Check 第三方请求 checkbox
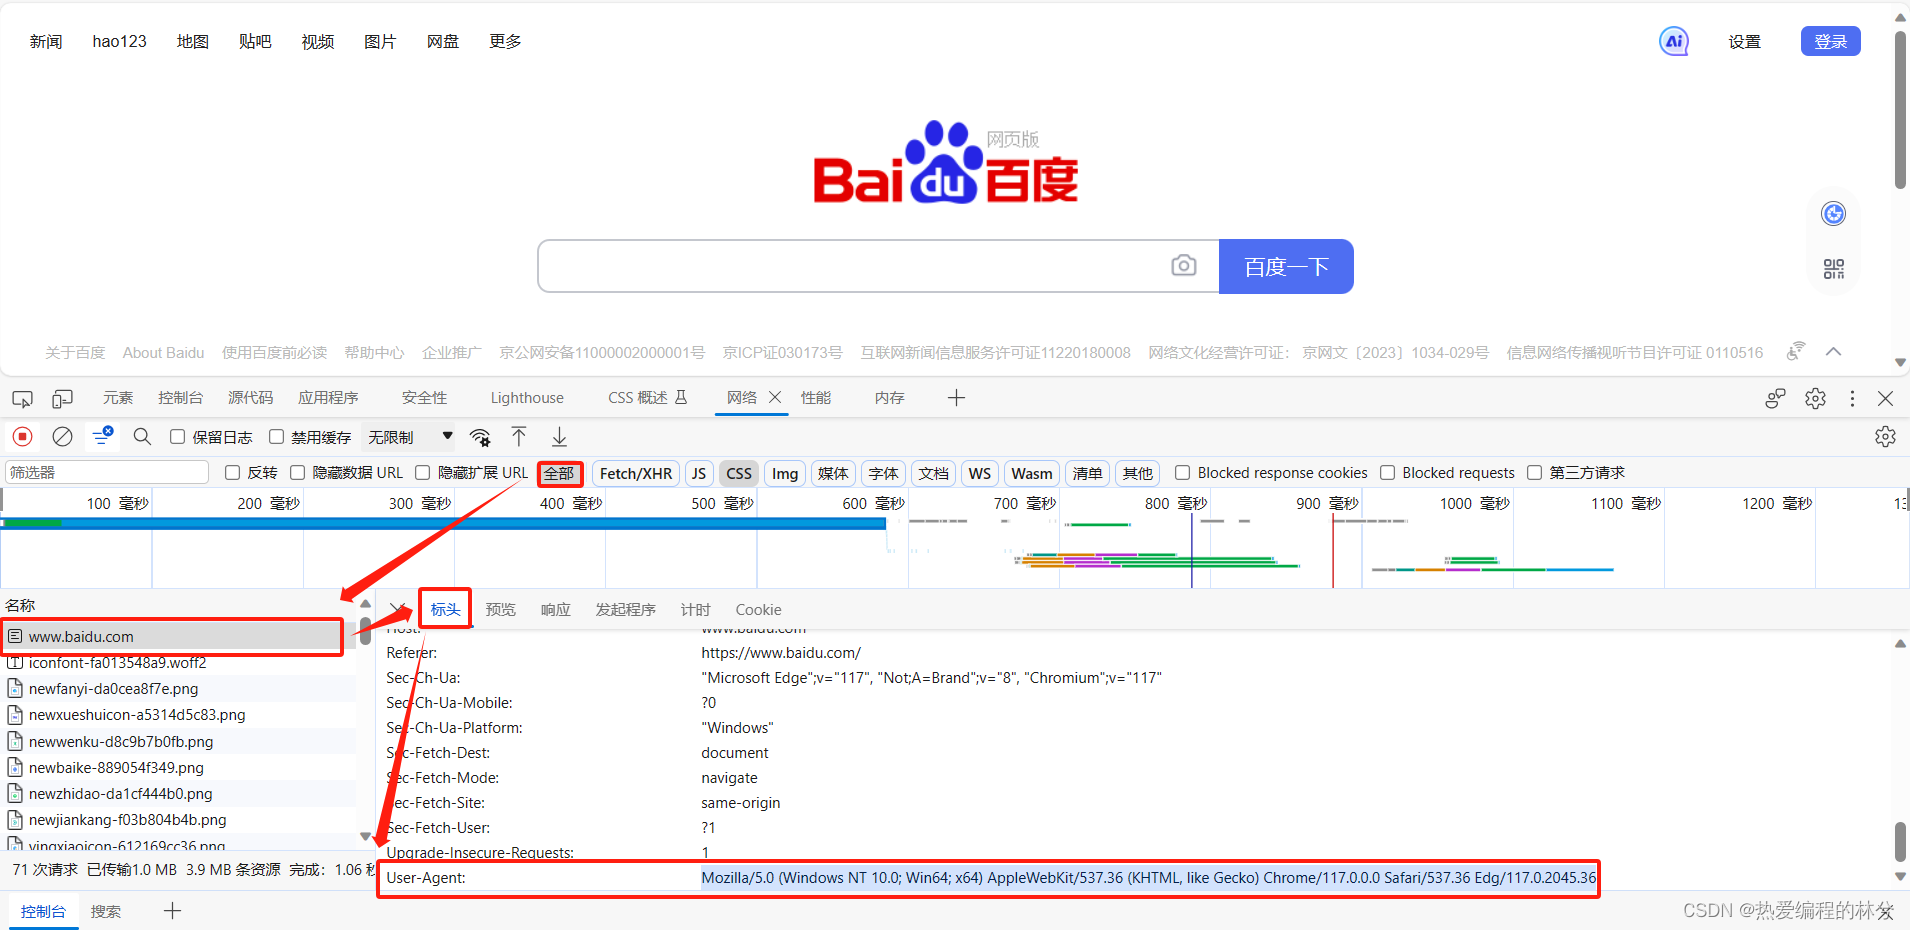The image size is (1910, 930). 1534,473
